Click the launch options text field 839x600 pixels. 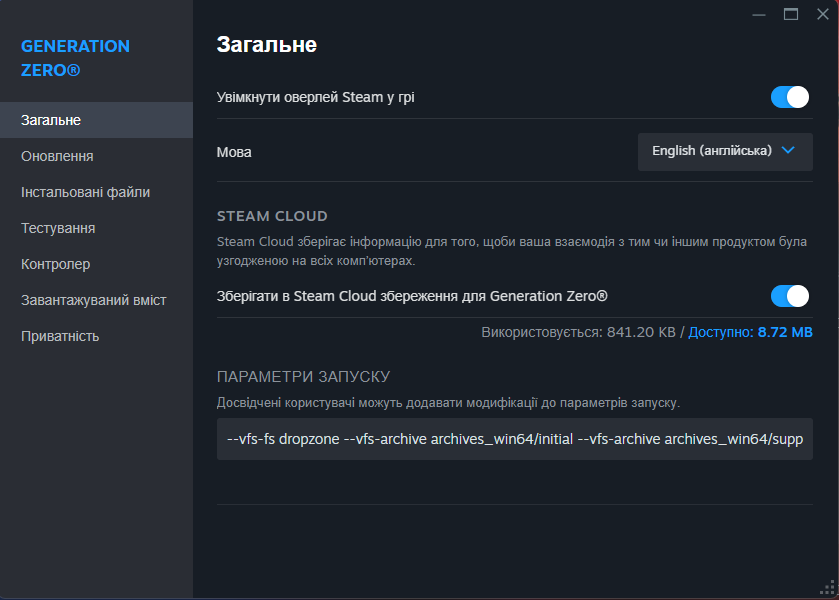pyautogui.click(x=515, y=439)
